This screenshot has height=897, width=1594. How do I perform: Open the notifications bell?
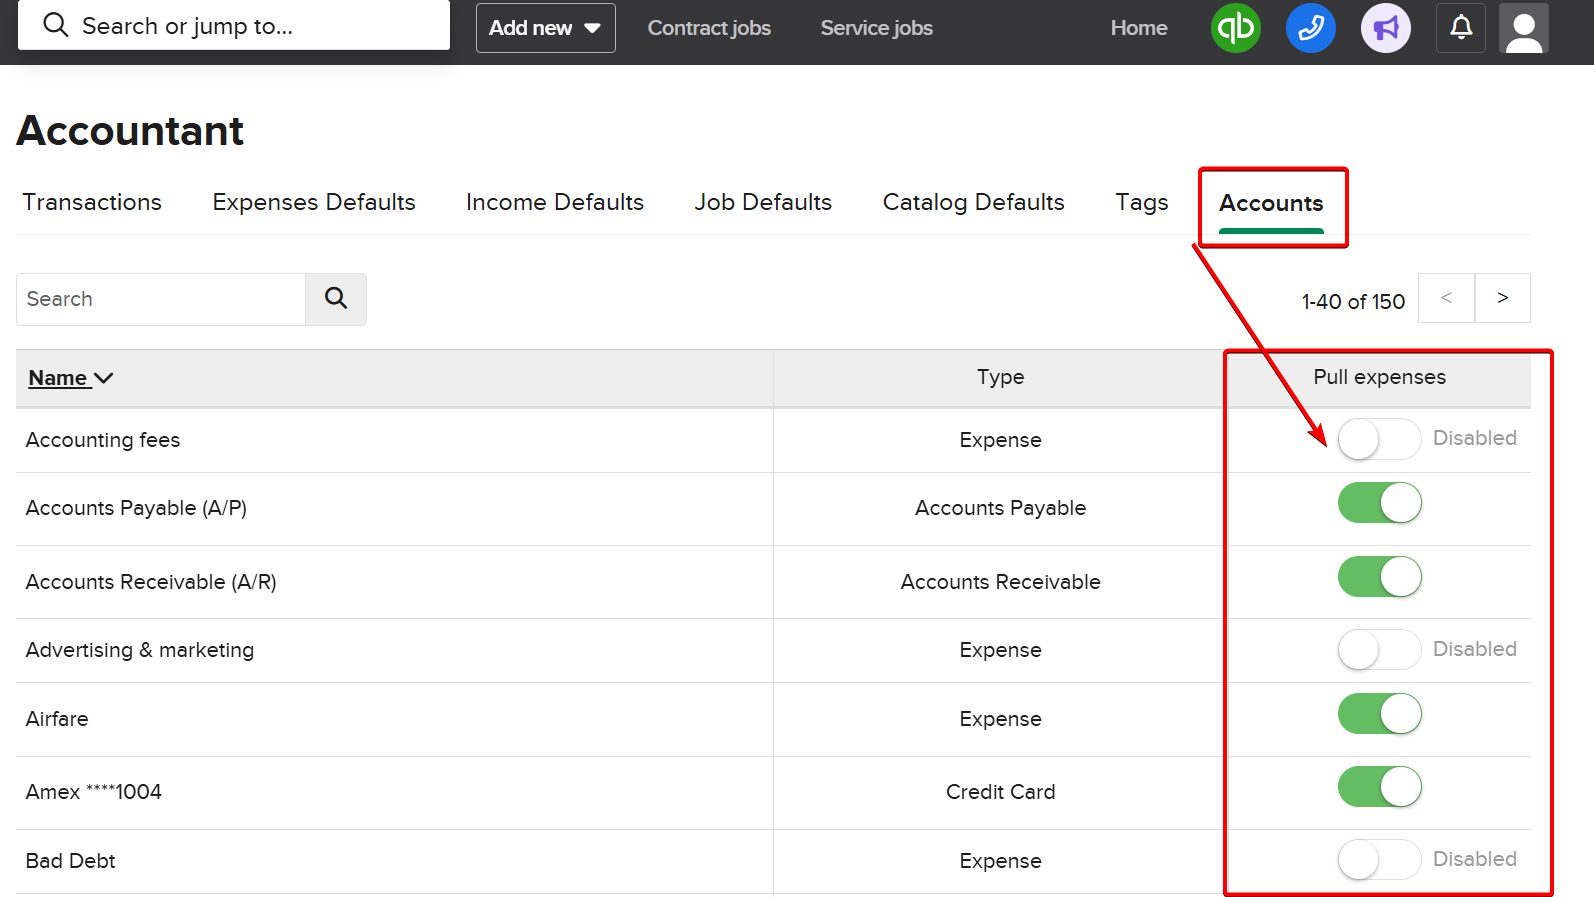(1460, 28)
